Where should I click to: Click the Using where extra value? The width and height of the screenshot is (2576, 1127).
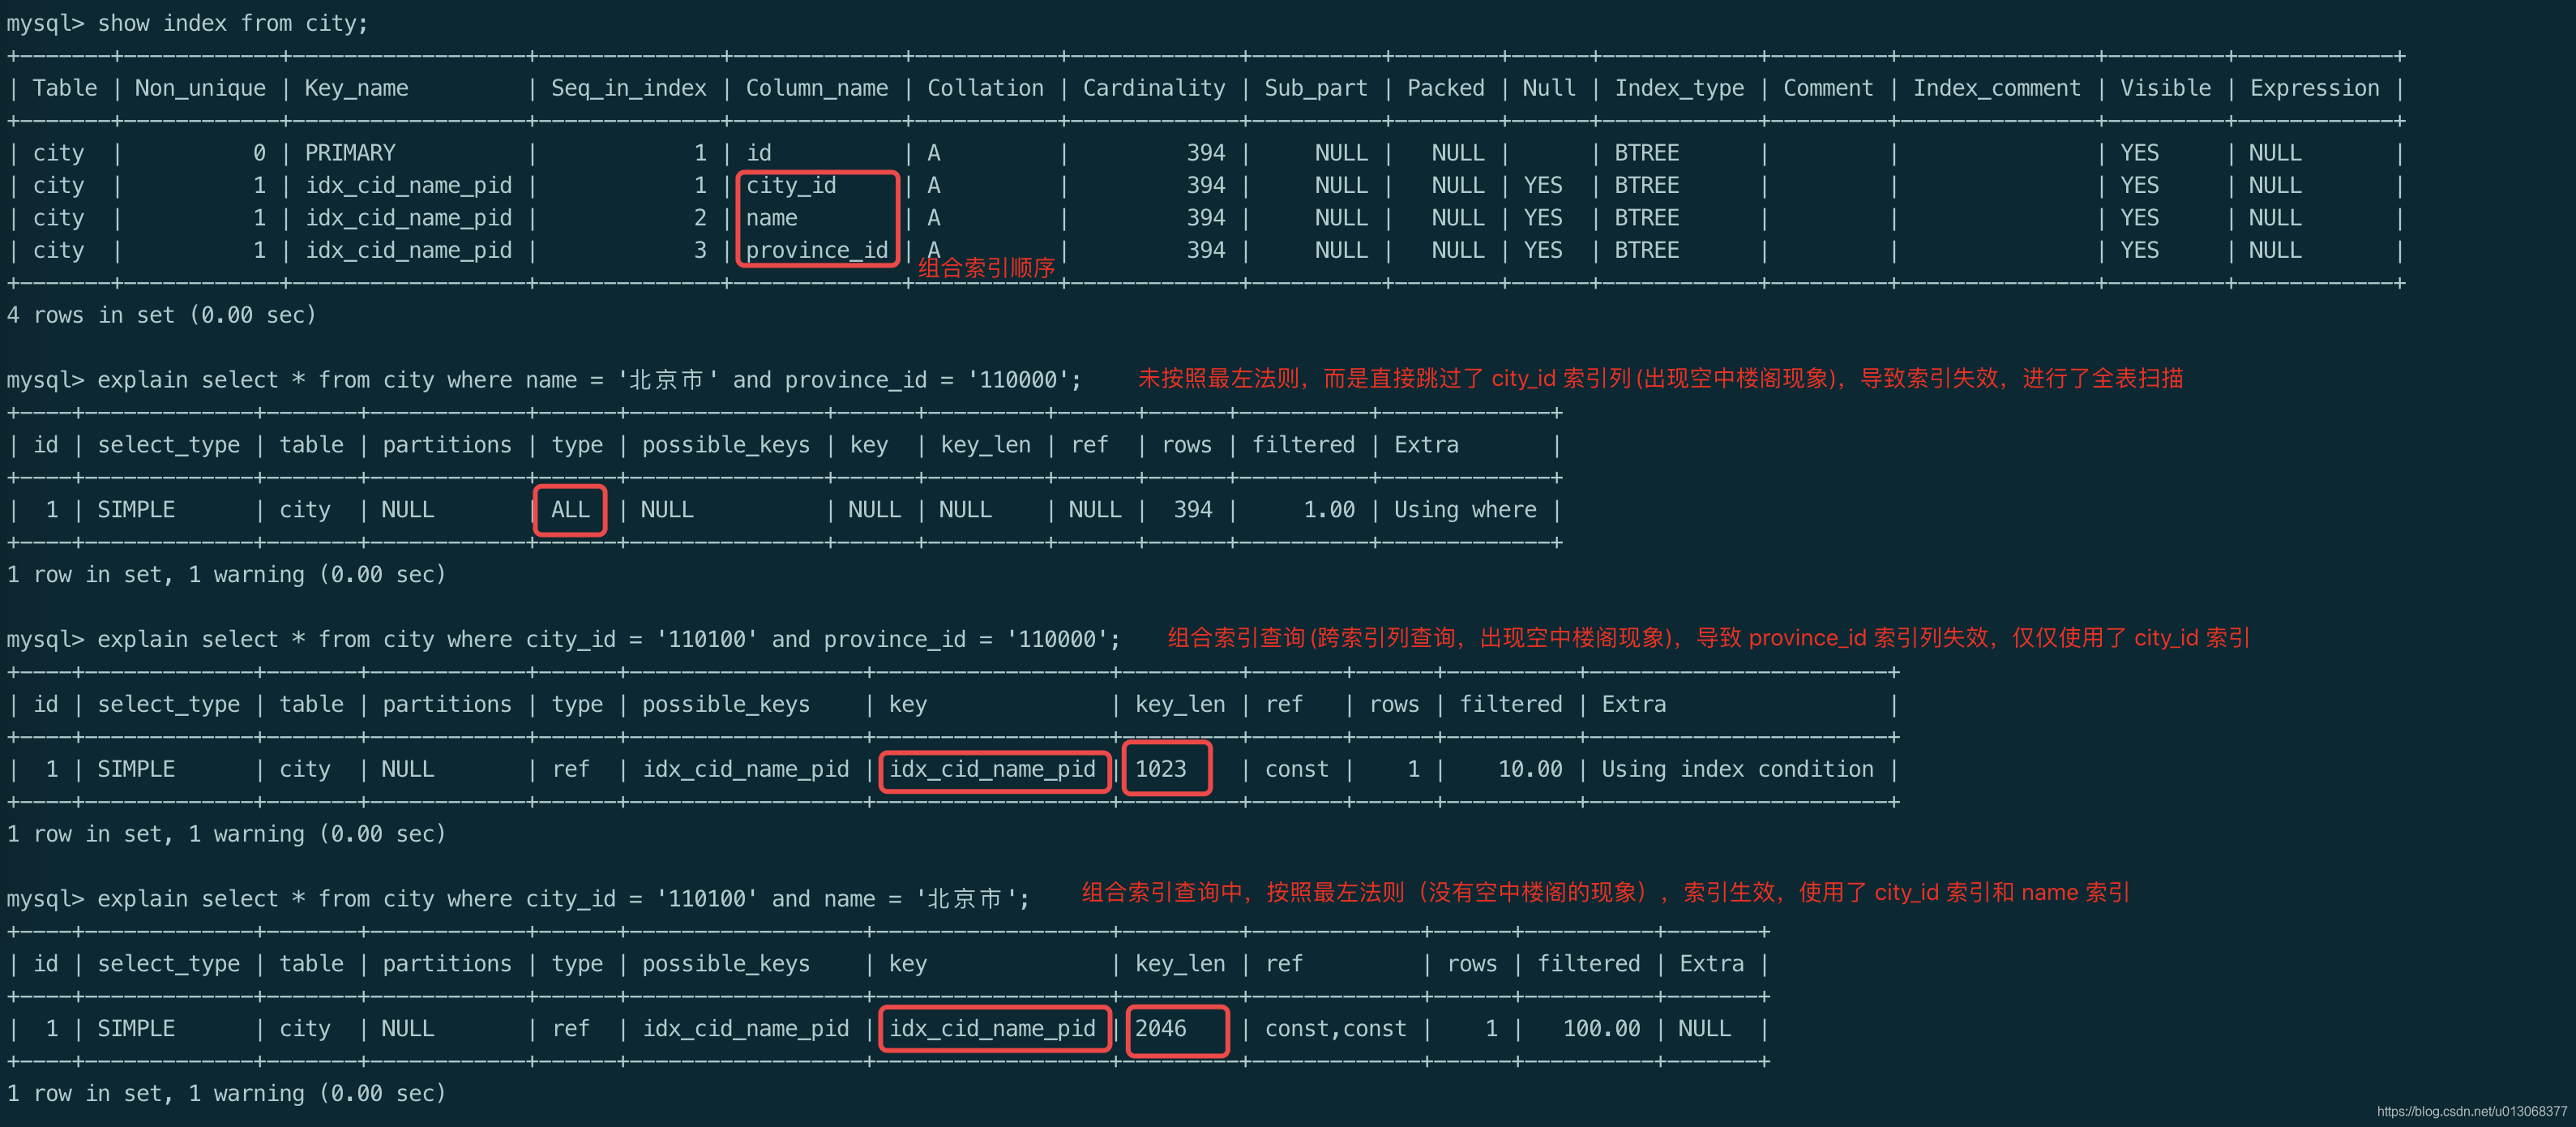[x=1465, y=510]
